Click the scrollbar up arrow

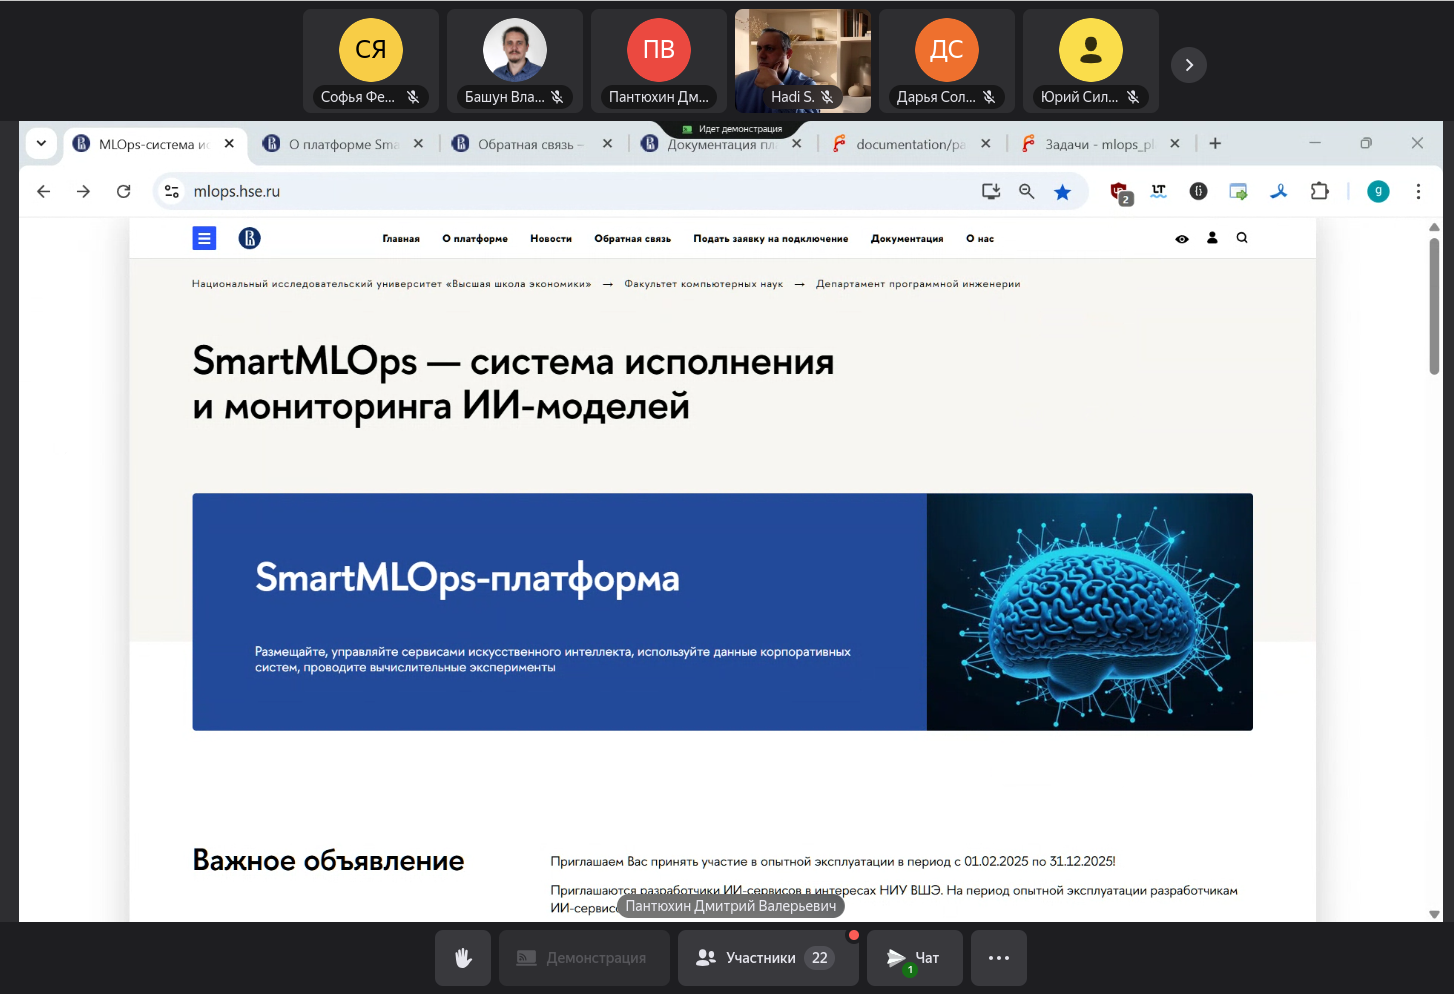click(1434, 227)
